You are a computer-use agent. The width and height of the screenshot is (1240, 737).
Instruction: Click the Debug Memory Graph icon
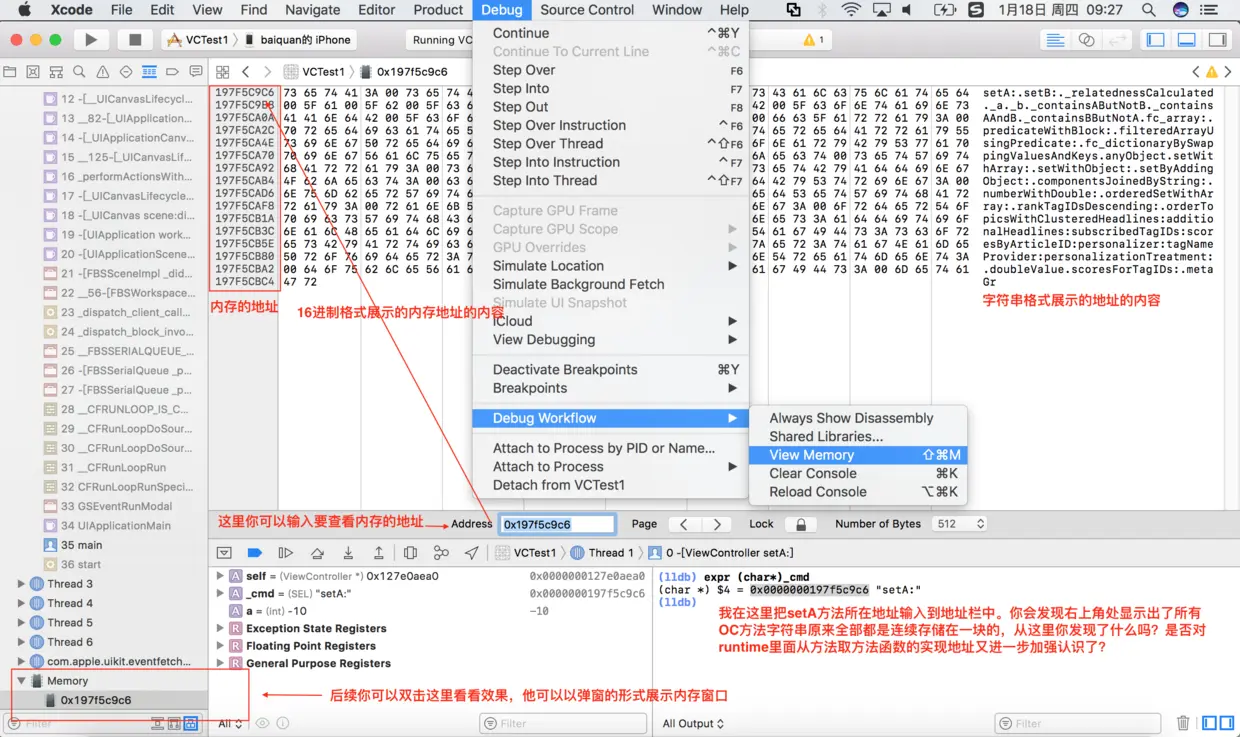(x=441, y=553)
